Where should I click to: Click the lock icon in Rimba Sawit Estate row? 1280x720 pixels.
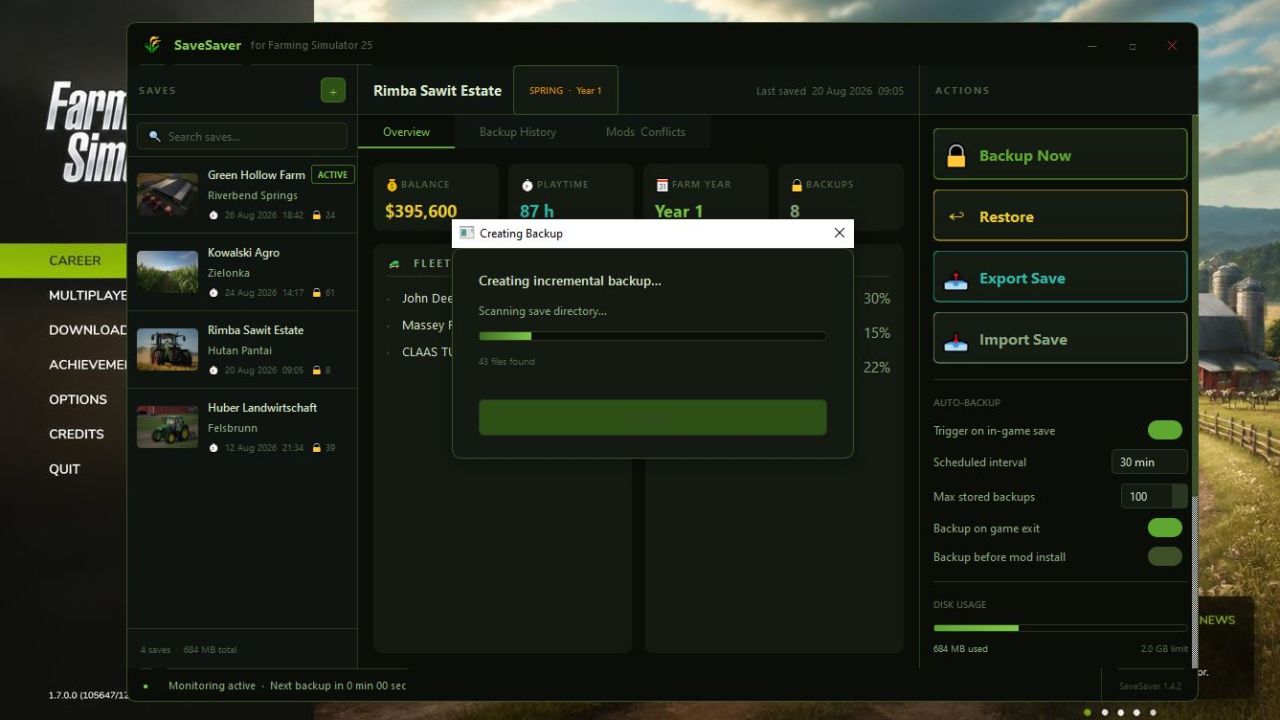click(316, 370)
